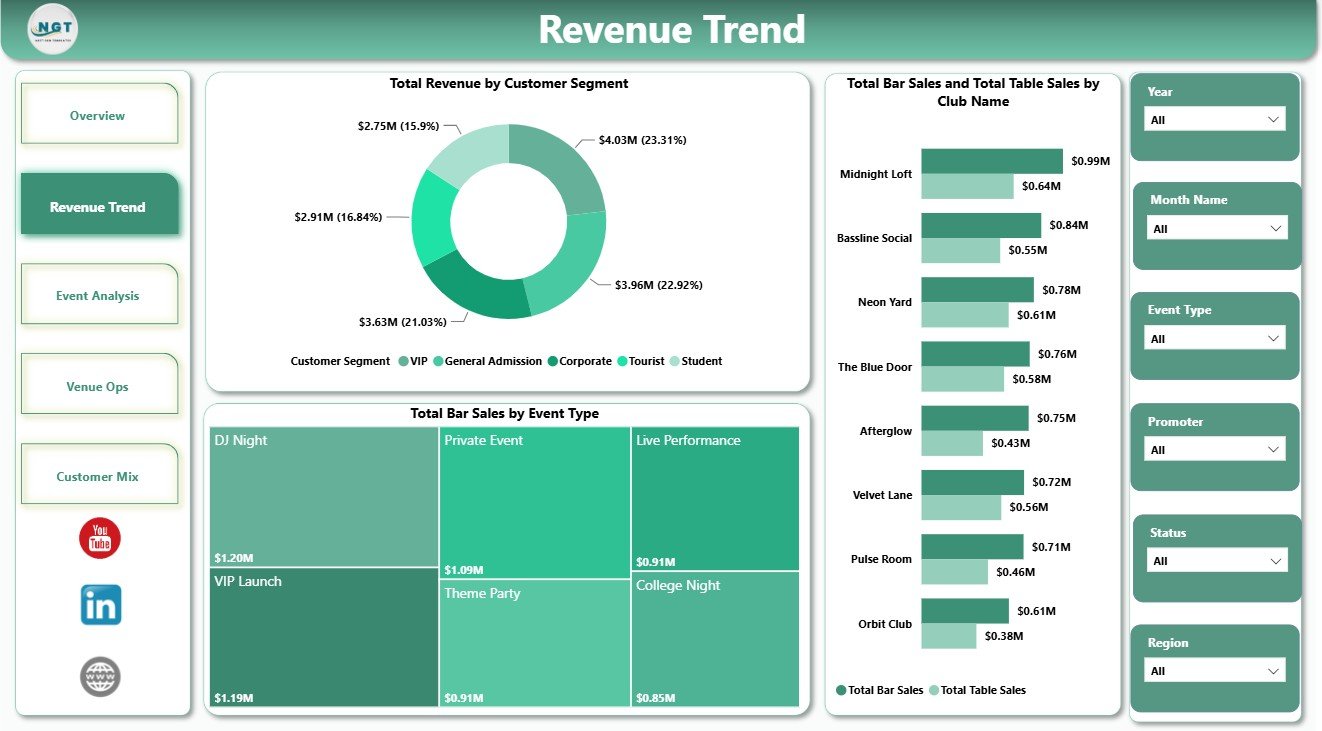The image size is (1322, 731).
Task: Click Midnight Loft table sales bar $0.64M
Action: pyautogui.click(x=967, y=186)
